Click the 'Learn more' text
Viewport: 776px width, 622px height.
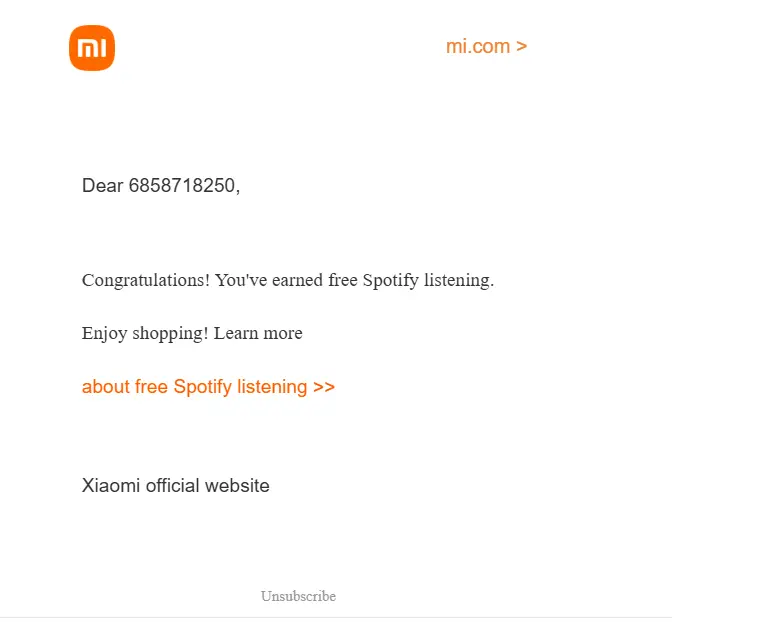point(258,333)
